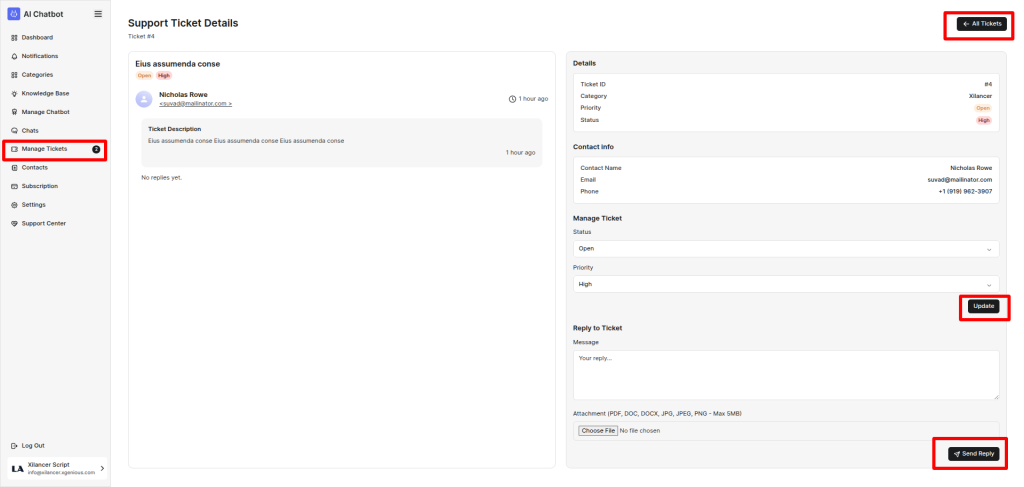
Task: Click the hamburger menu icon in sidebar header
Action: [x=97, y=14]
